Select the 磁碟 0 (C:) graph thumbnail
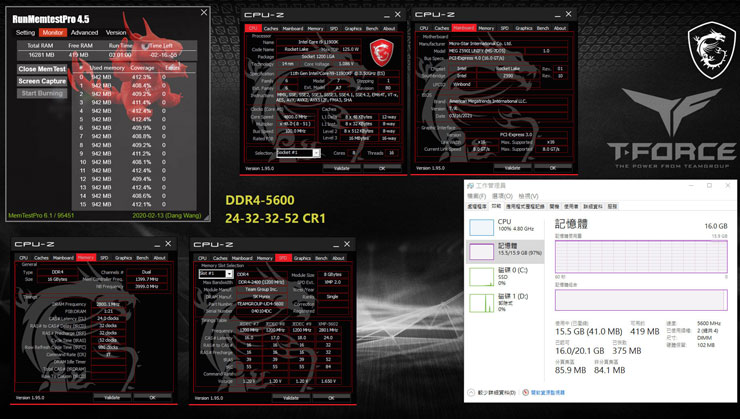This screenshot has height=419, width=740. (x=481, y=277)
